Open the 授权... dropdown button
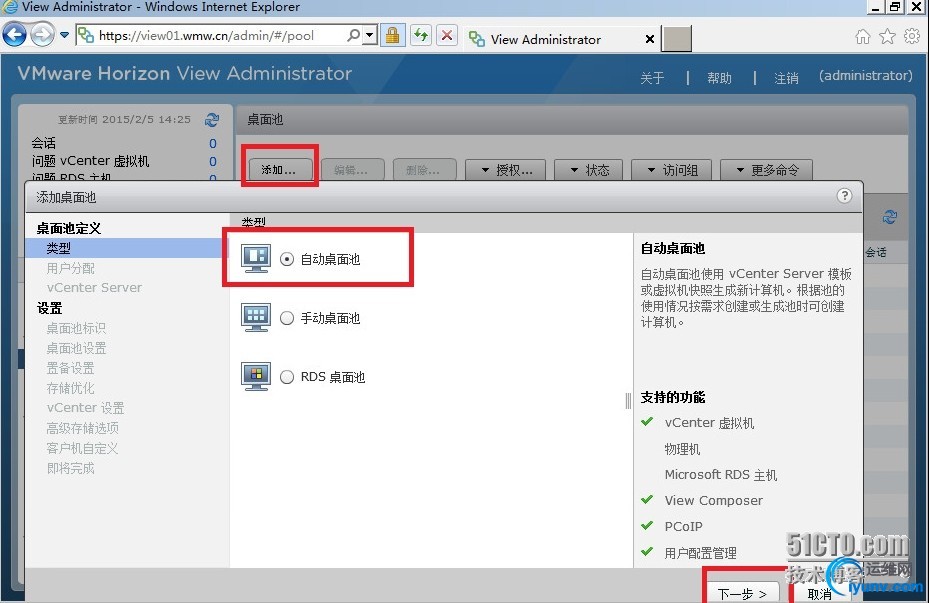The width and height of the screenshot is (929, 603). (506, 171)
